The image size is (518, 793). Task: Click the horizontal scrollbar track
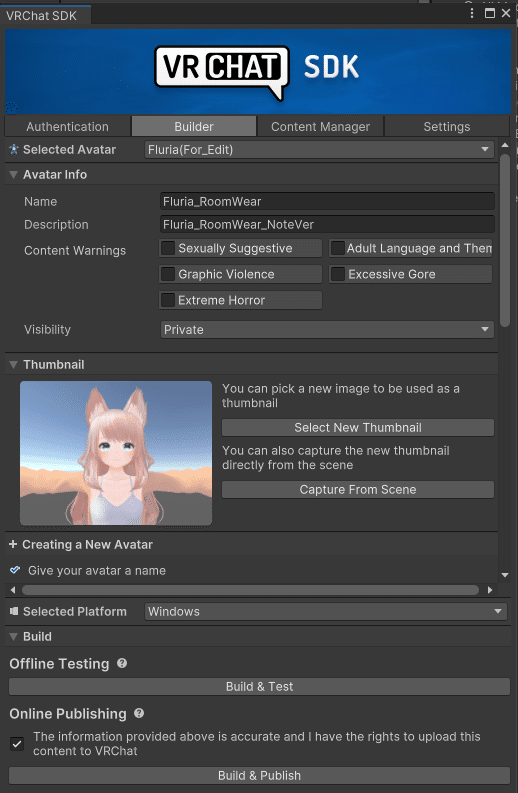pos(250,590)
